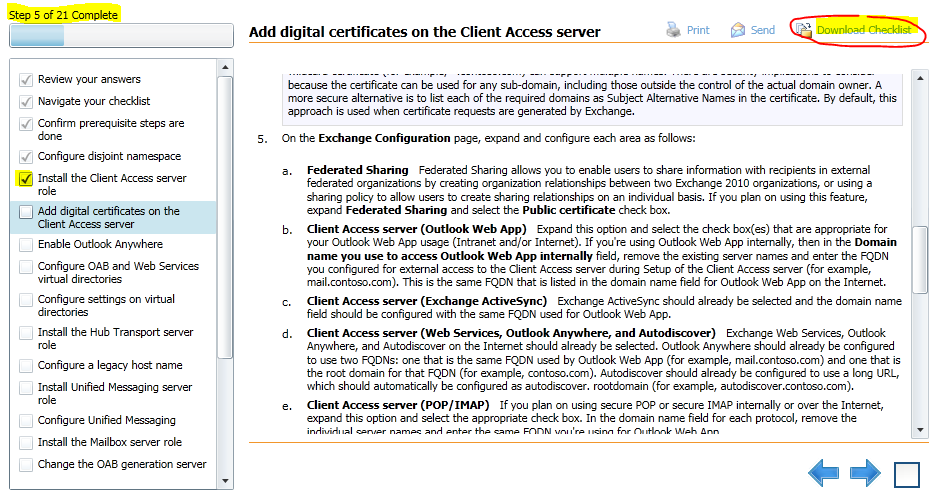Tick the step-complete box beside the arrows

pyautogui.click(x=907, y=474)
